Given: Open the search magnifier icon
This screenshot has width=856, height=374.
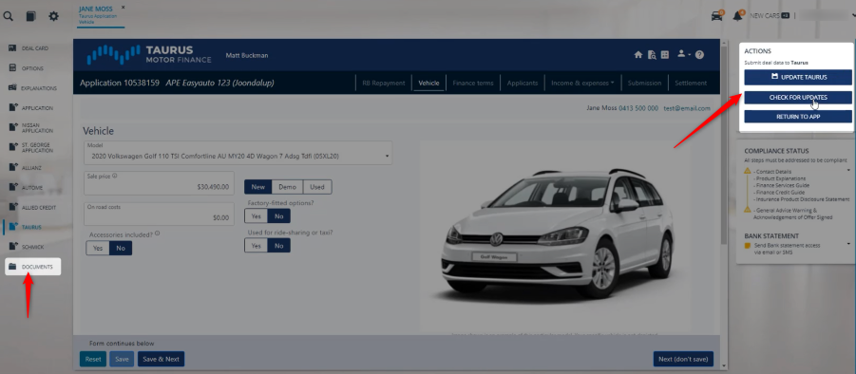Looking at the screenshot, I should [8, 16].
